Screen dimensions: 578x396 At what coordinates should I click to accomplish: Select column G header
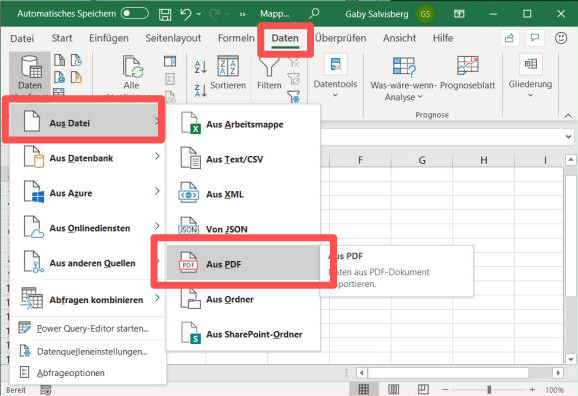pyautogui.click(x=422, y=160)
